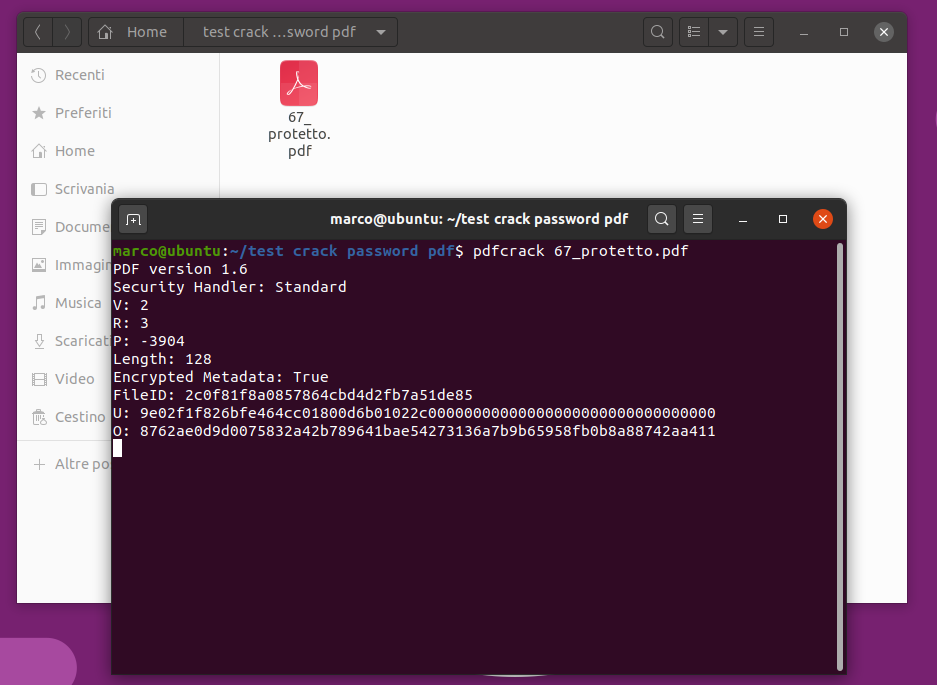Maximize the file manager window
The height and width of the screenshot is (685, 937).
(844, 32)
